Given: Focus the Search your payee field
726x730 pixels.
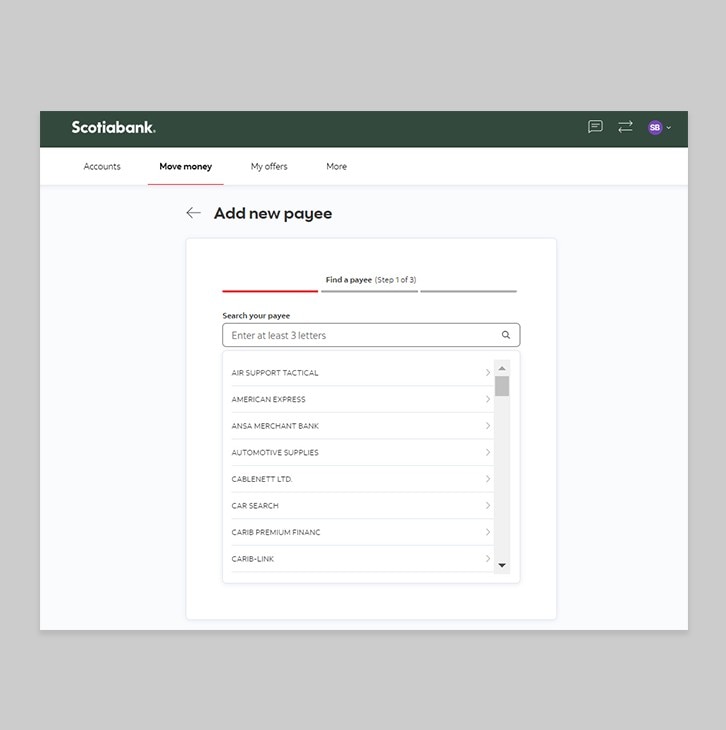Looking at the screenshot, I should [x=371, y=335].
